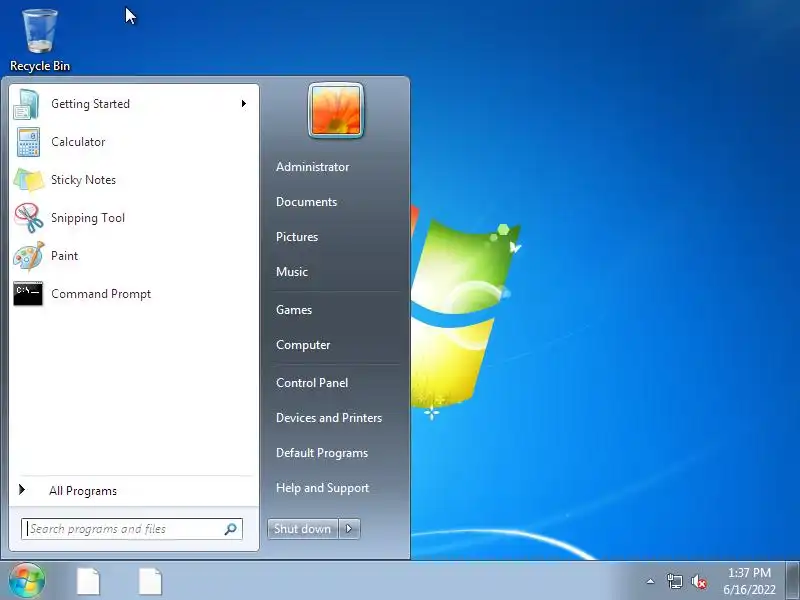The image size is (800, 600).
Task: Click the Shut down button
Action: coord(303,529)
